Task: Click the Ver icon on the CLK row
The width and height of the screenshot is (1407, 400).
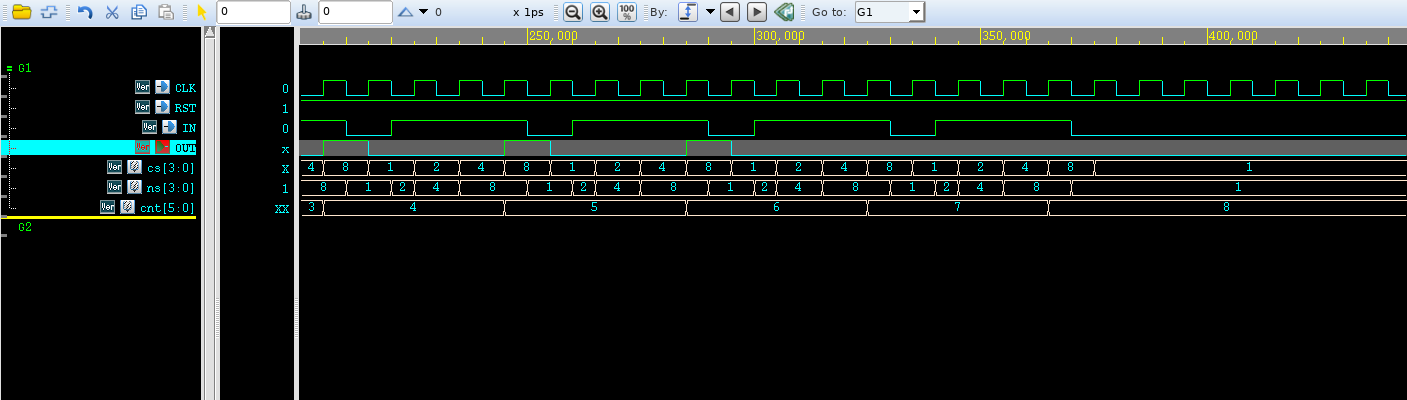Action: click(x=141, y=87)
